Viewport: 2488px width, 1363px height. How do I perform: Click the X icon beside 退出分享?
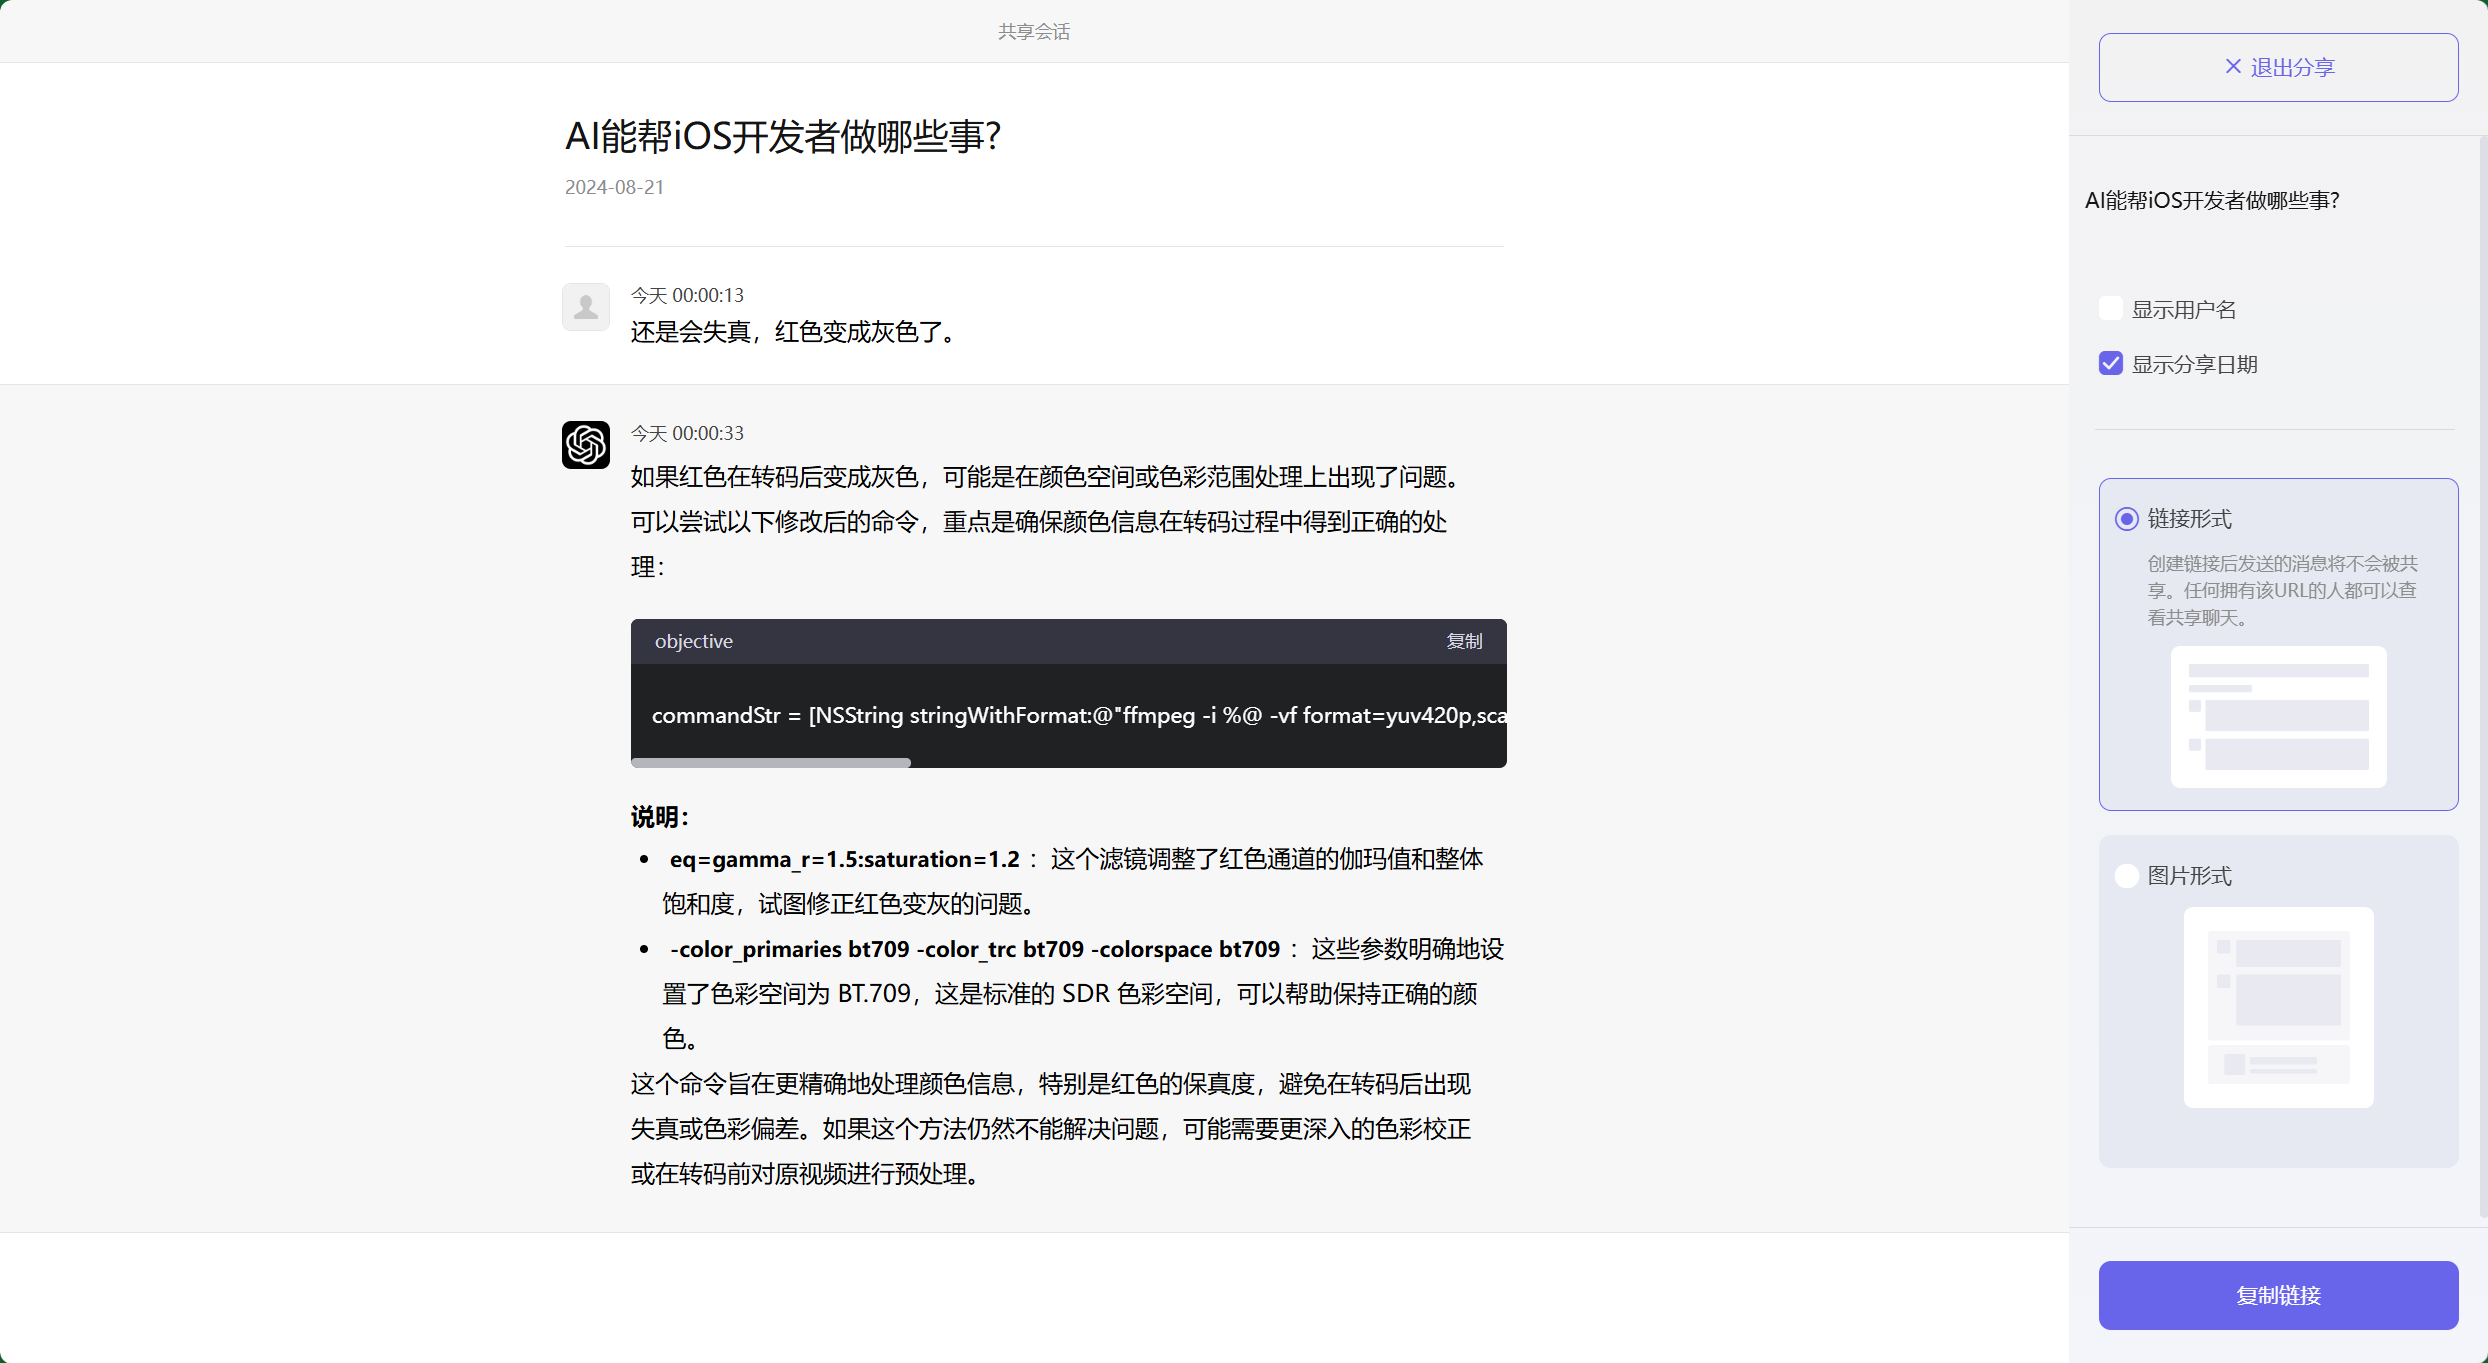(x=2233, y=66)
